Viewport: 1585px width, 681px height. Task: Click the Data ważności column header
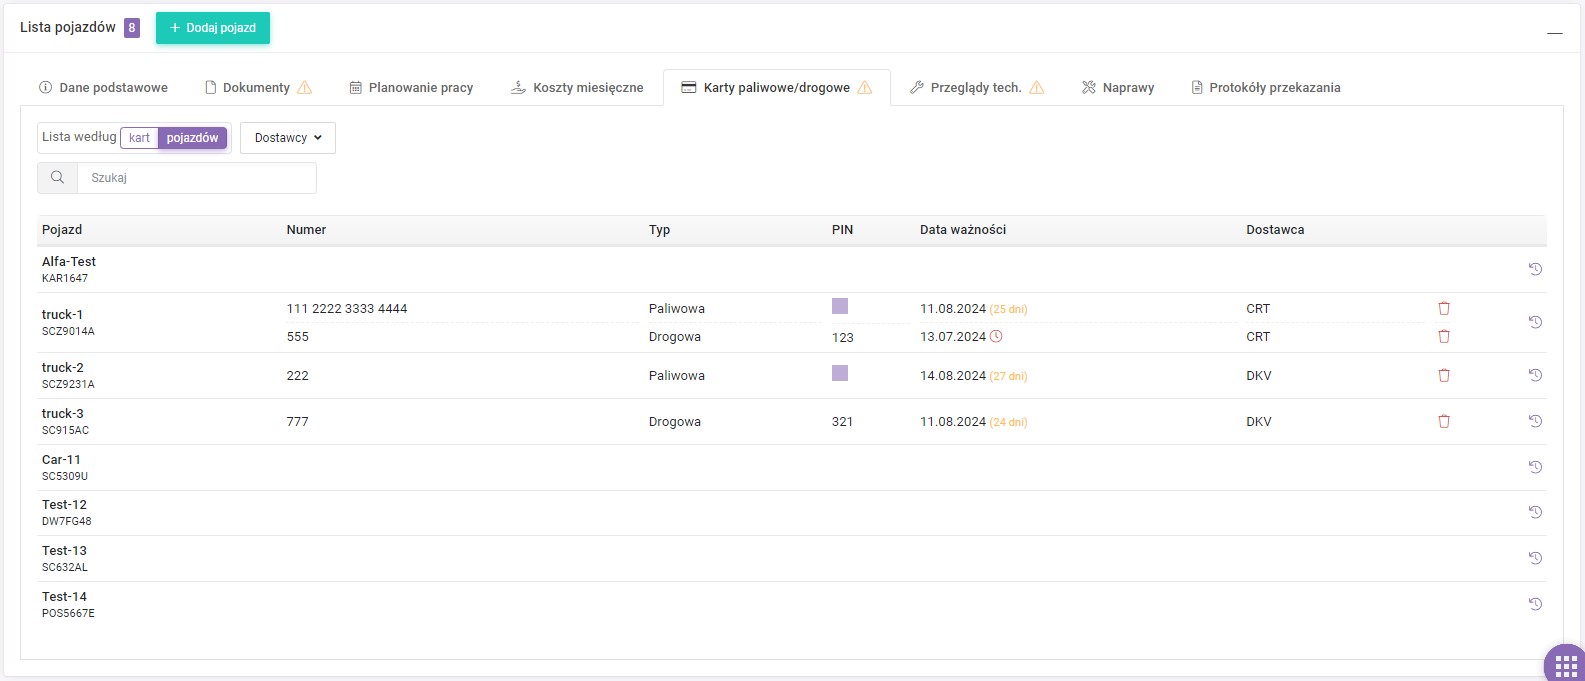tap(963, 229)
